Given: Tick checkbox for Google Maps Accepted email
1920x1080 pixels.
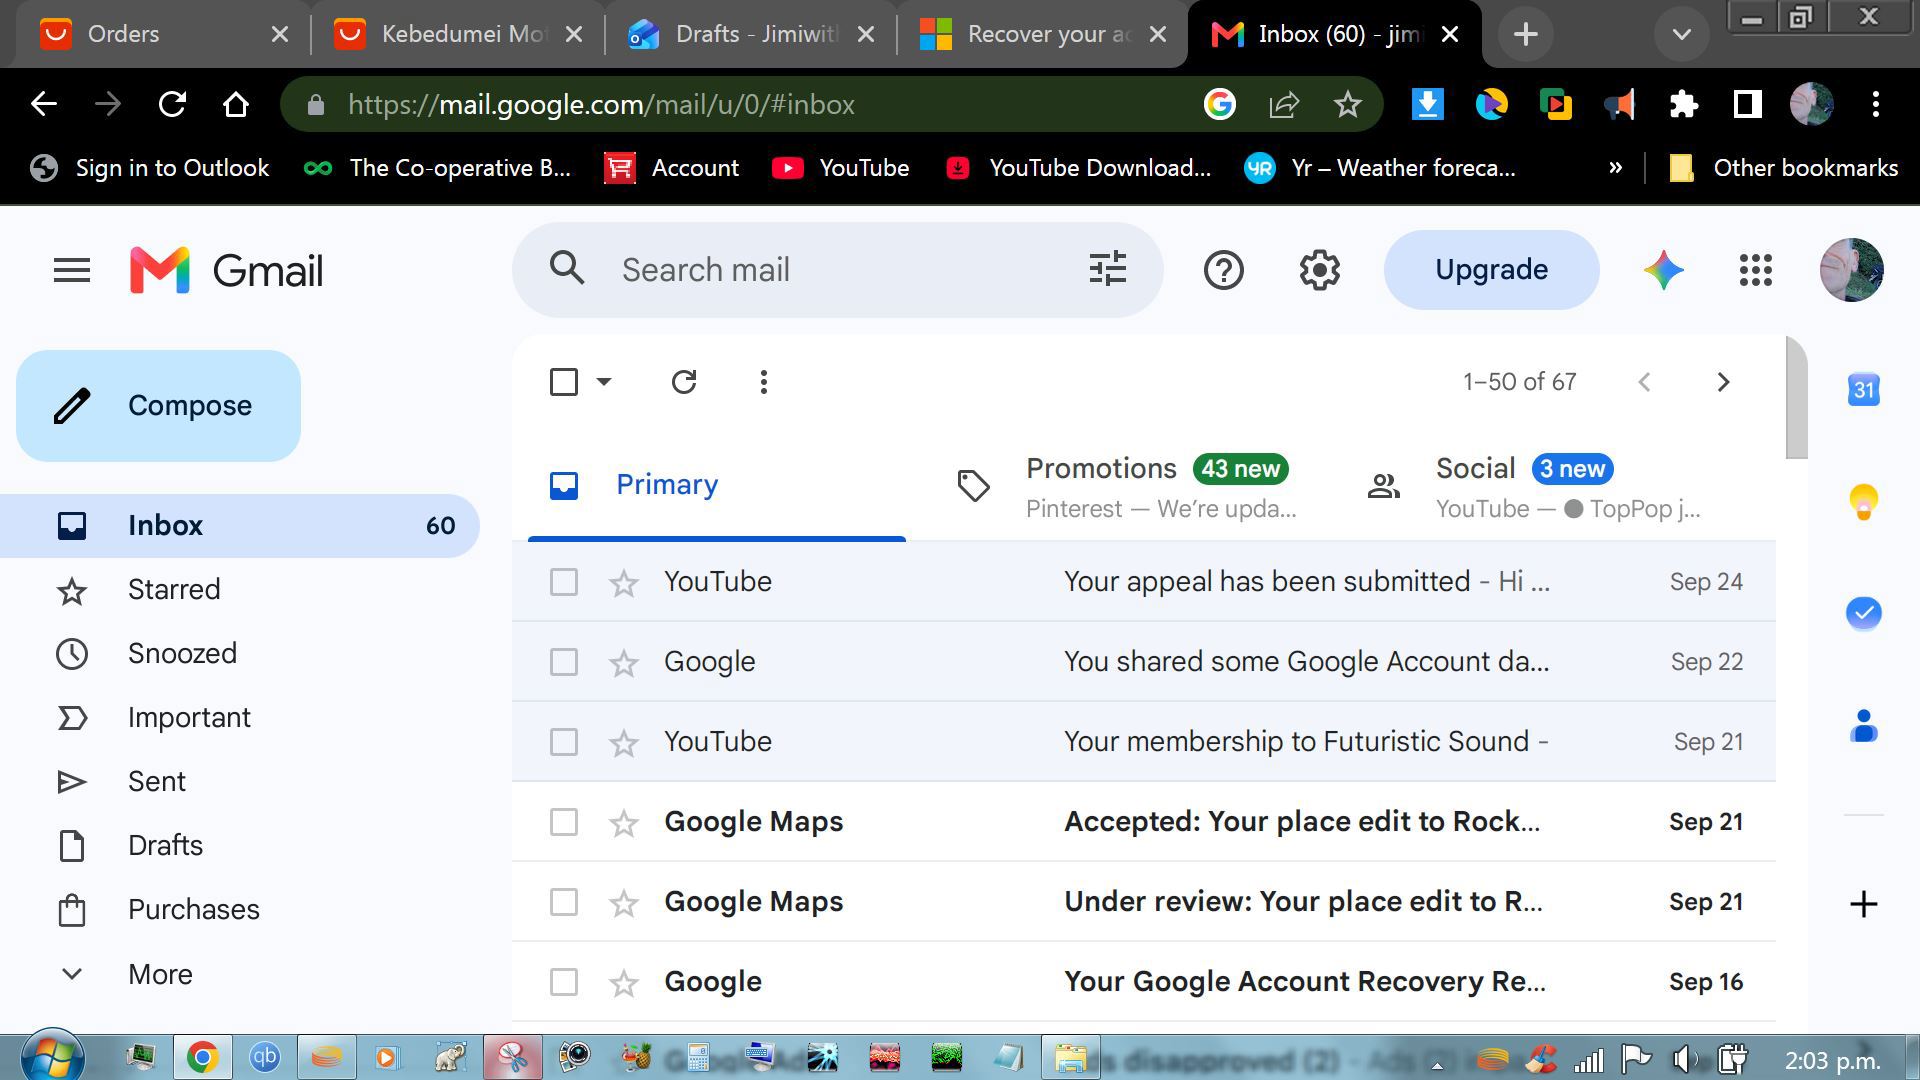Looking at the screenshot, I should [564, 822].
